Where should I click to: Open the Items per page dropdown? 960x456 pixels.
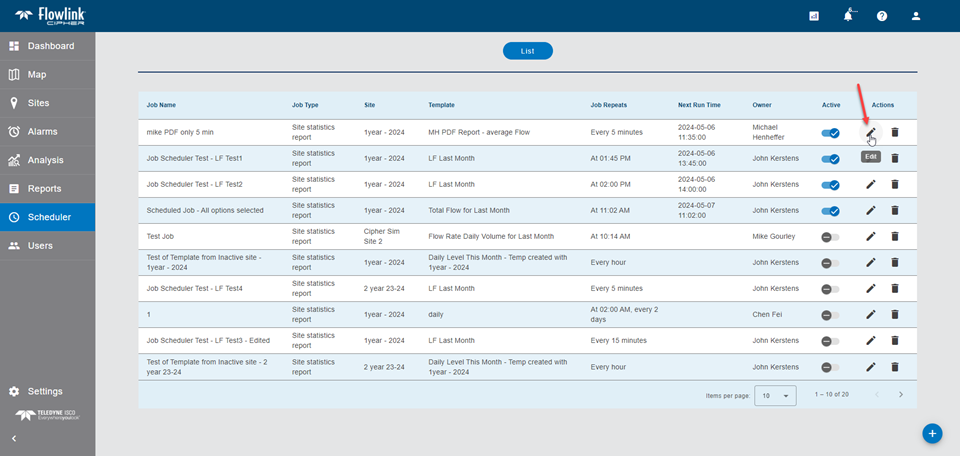[x=775, y=395]
